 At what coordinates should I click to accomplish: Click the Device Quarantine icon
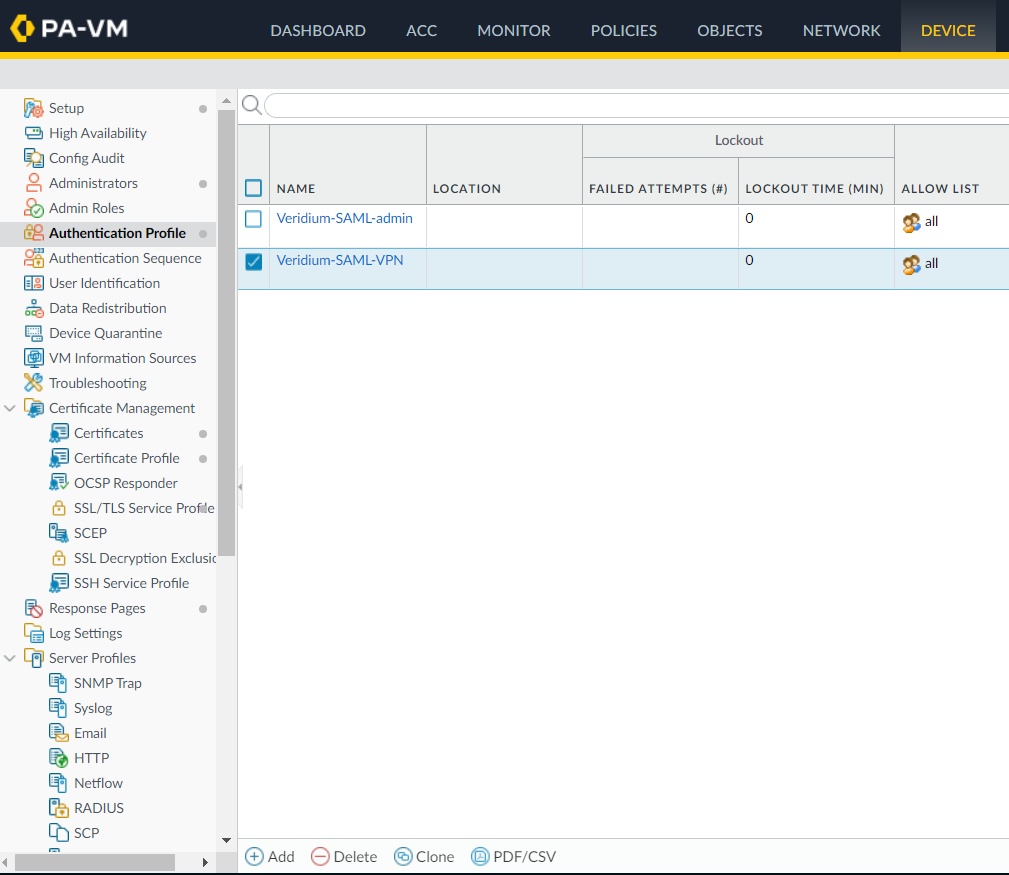click(33, 333)
